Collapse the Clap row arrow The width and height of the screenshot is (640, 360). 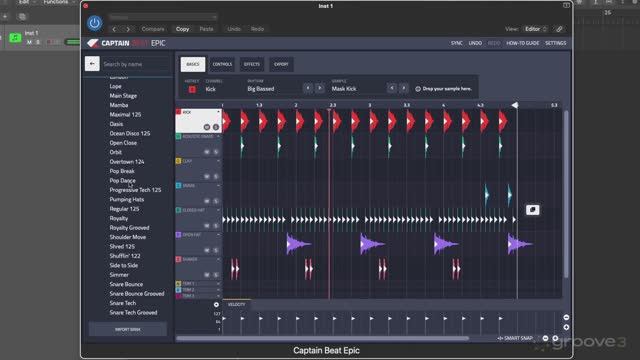pos(218,161)
